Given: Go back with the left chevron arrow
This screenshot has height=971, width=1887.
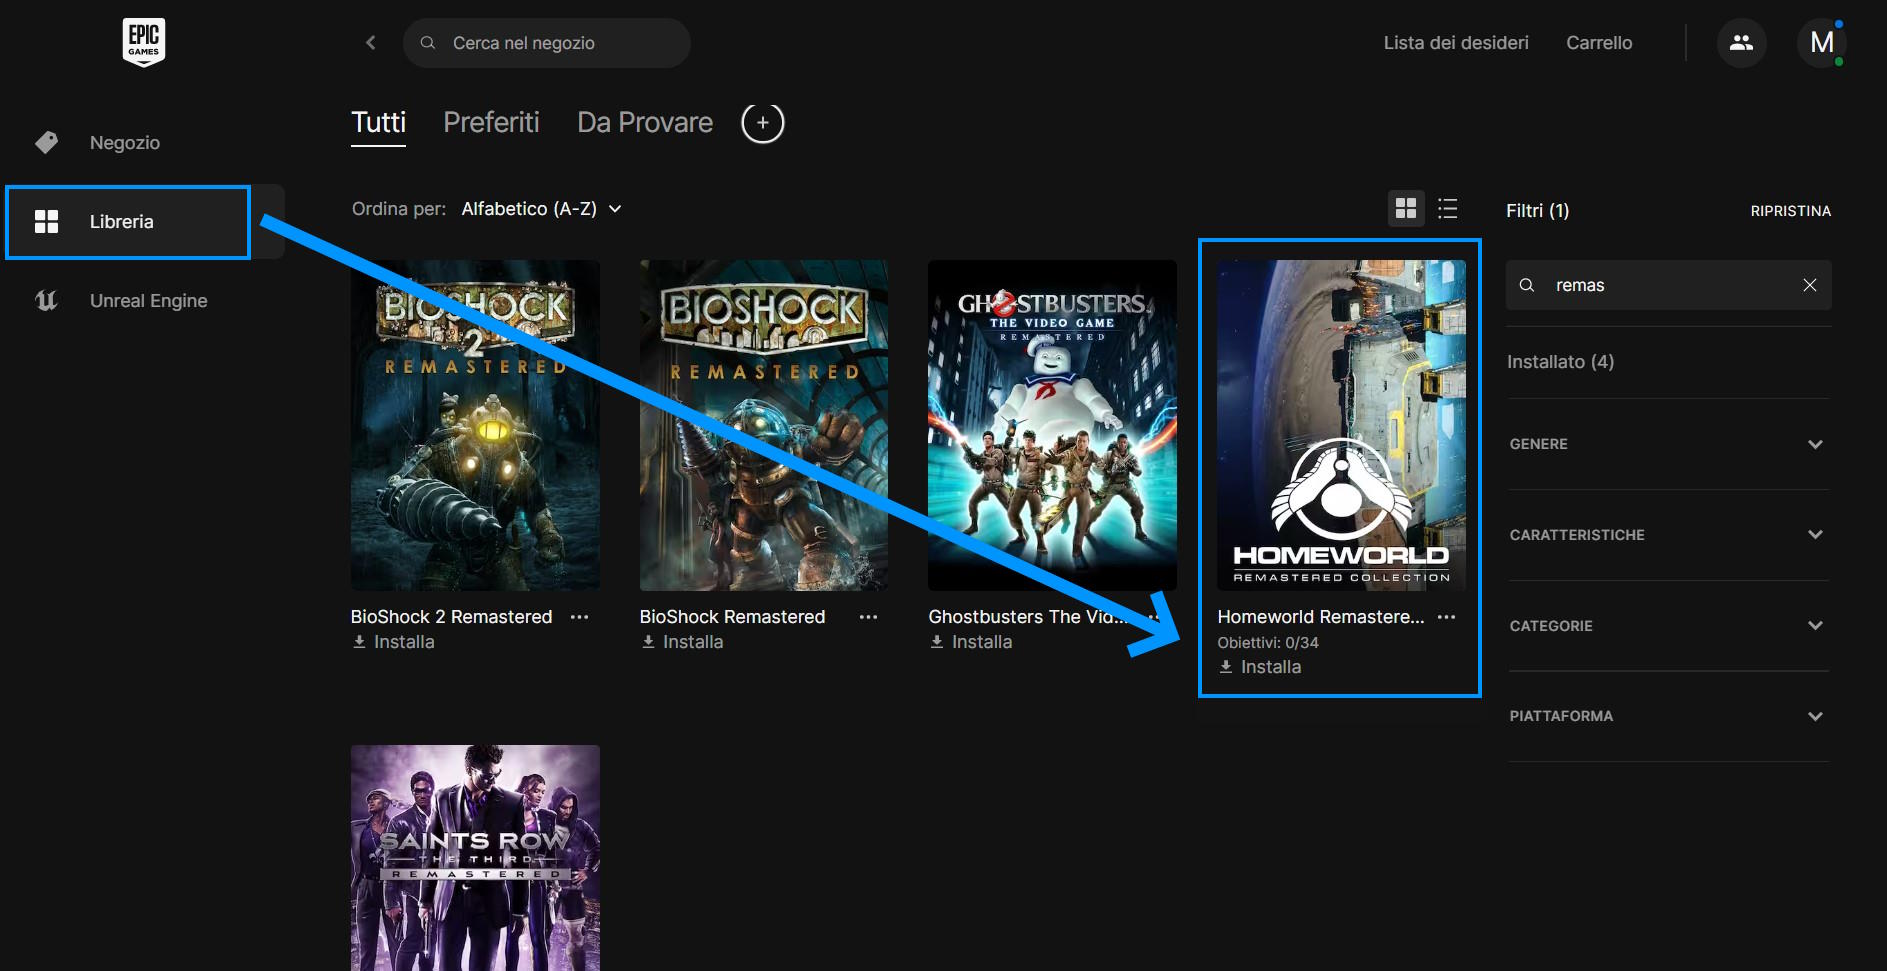Looking at the screenshot, I should tap(371, 43).
